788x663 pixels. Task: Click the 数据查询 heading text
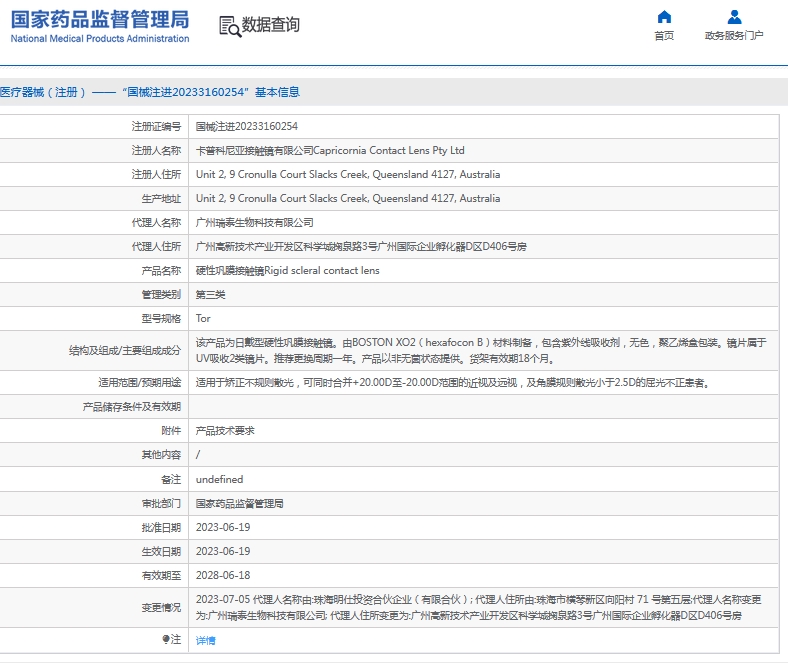[x=270, y=24]
